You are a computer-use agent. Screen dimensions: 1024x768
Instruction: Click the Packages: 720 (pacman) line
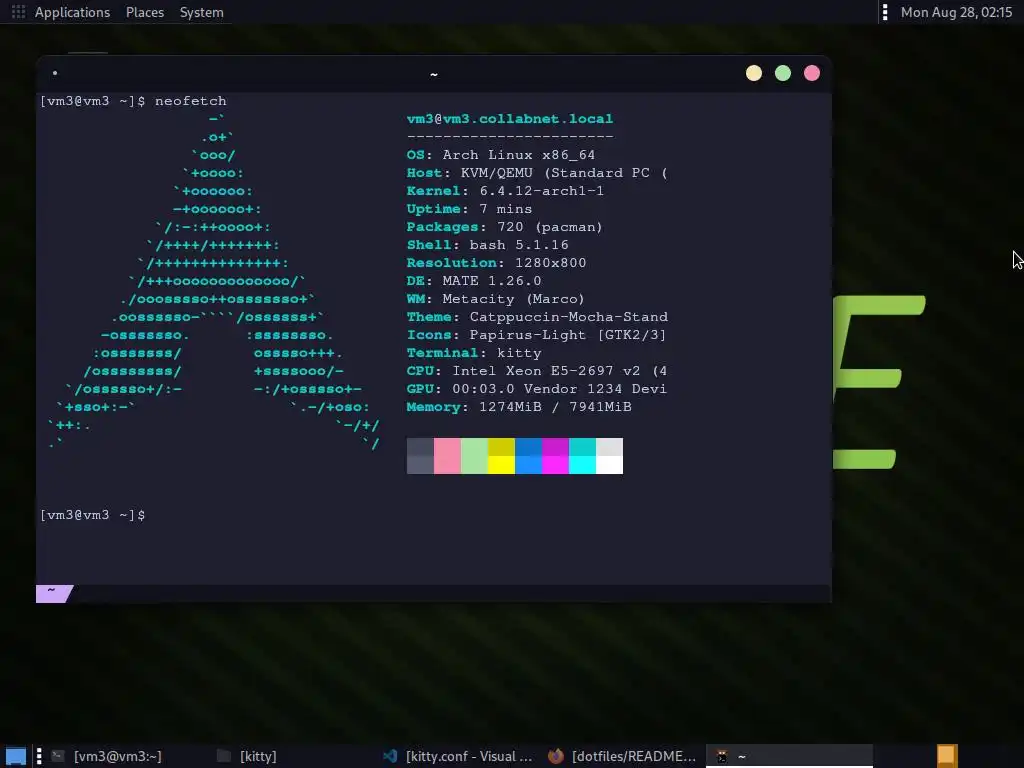(504, 227)
